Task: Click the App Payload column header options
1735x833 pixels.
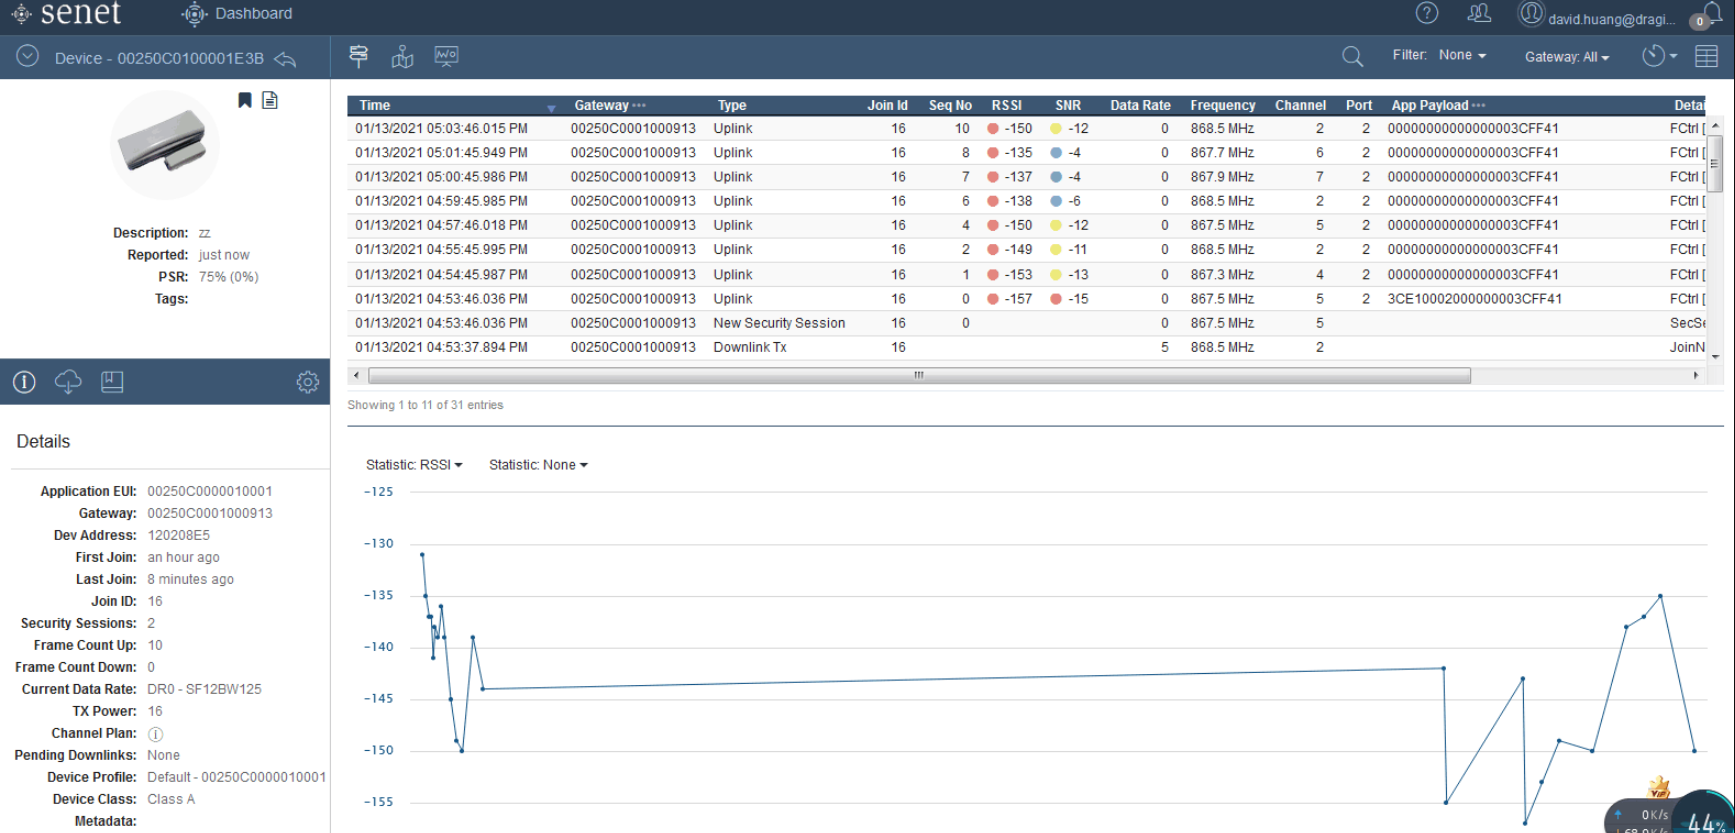Action: [x=1478, y=105]
